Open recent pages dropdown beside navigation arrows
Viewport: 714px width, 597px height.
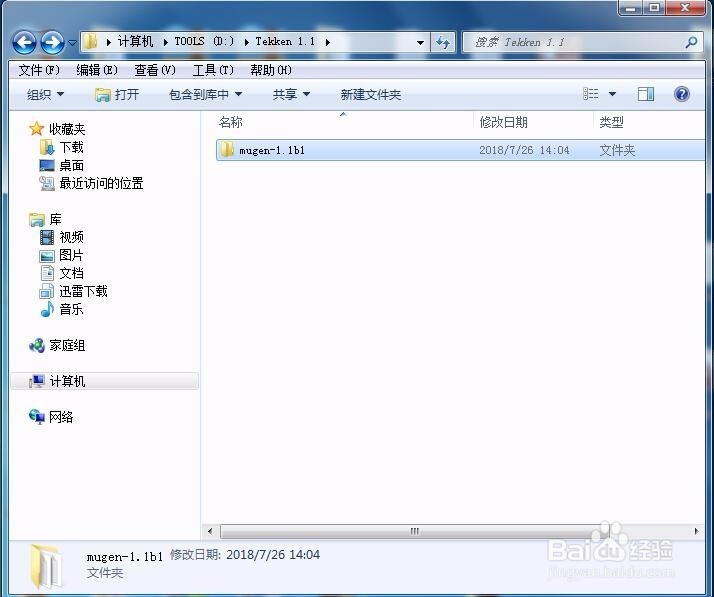coord(72,42)
